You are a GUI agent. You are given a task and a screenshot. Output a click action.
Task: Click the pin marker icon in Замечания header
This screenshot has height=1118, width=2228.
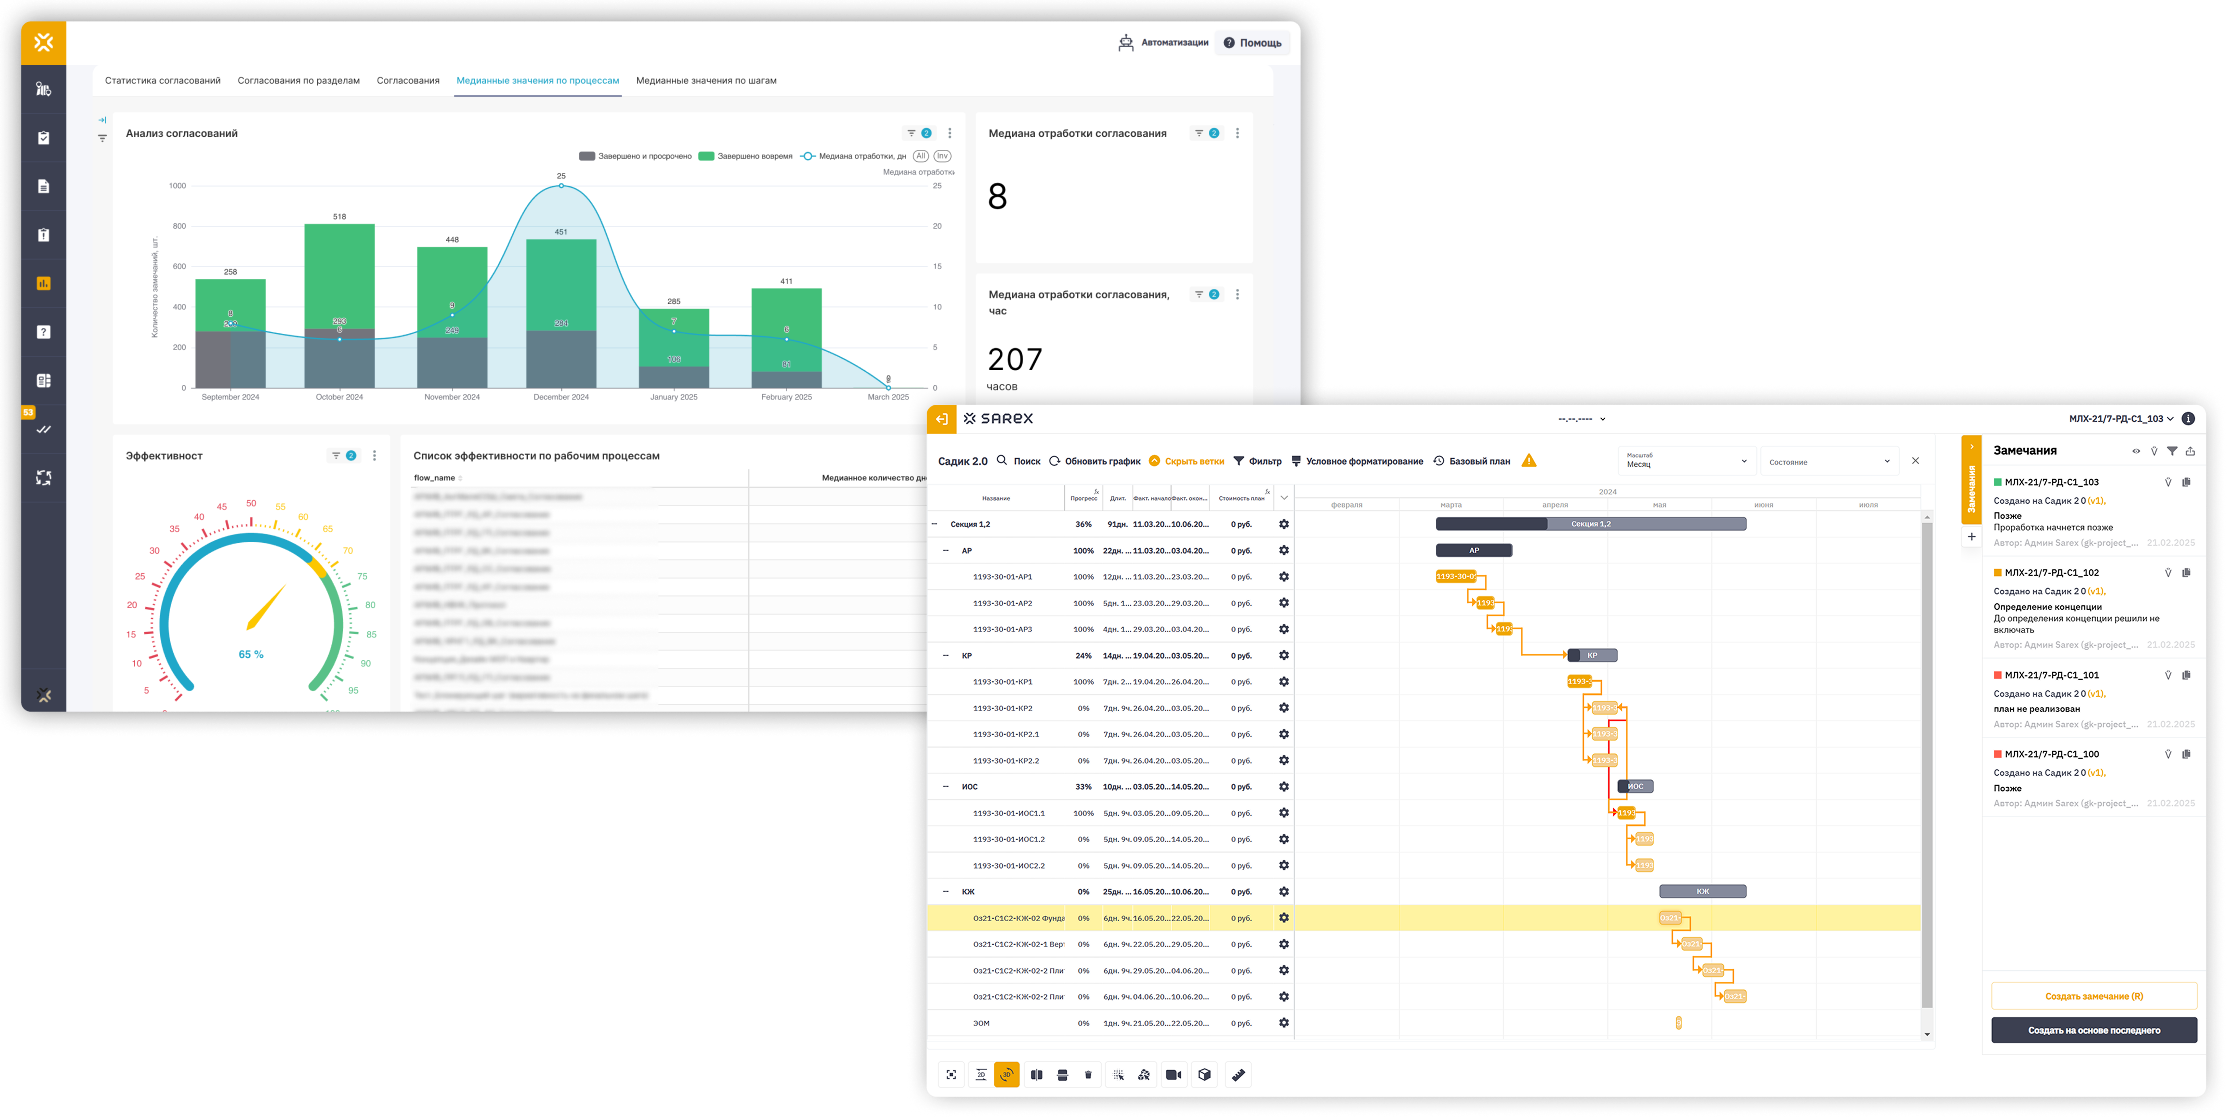(2154, 451)
